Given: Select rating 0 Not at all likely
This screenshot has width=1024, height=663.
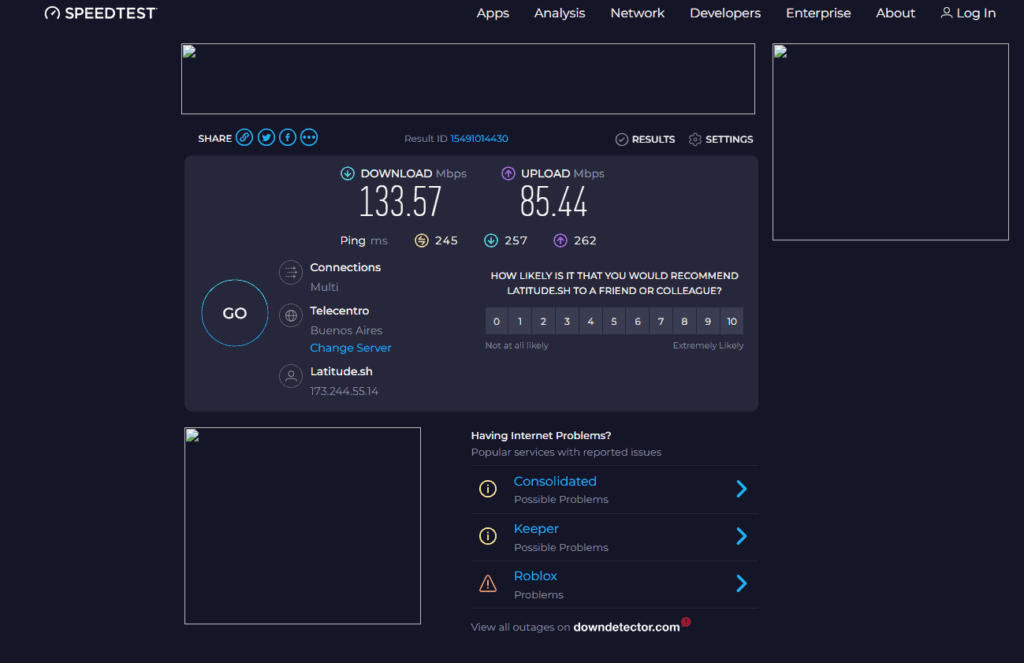Looking at the screenshot, I should point(496,321).
